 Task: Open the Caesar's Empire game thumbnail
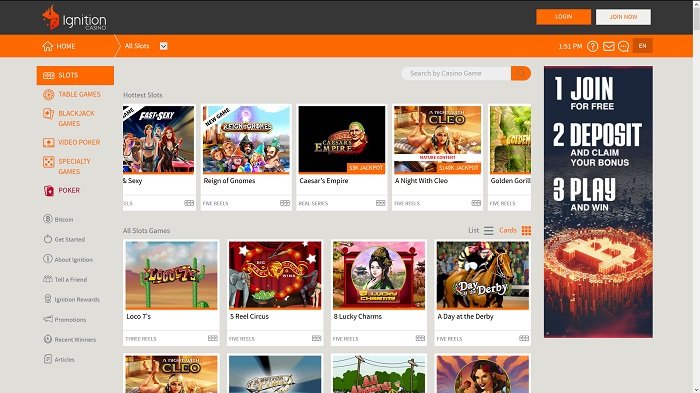point(342,139)
